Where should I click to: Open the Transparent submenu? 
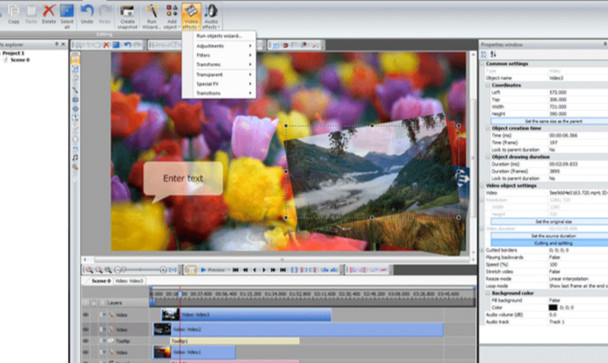pos(219,74)
